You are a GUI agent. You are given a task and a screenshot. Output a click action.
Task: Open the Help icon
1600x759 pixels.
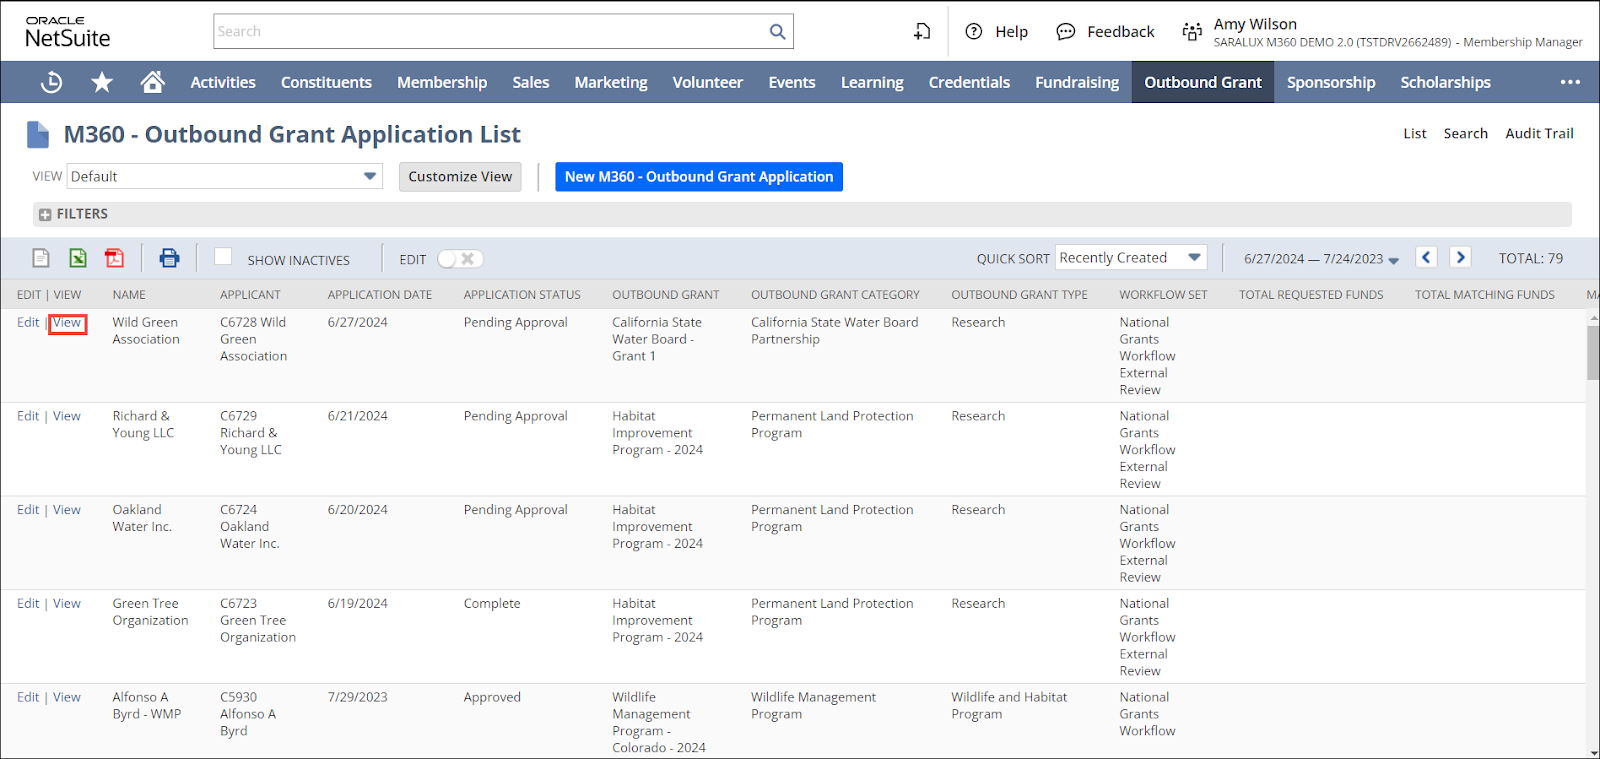coord(974,31)
